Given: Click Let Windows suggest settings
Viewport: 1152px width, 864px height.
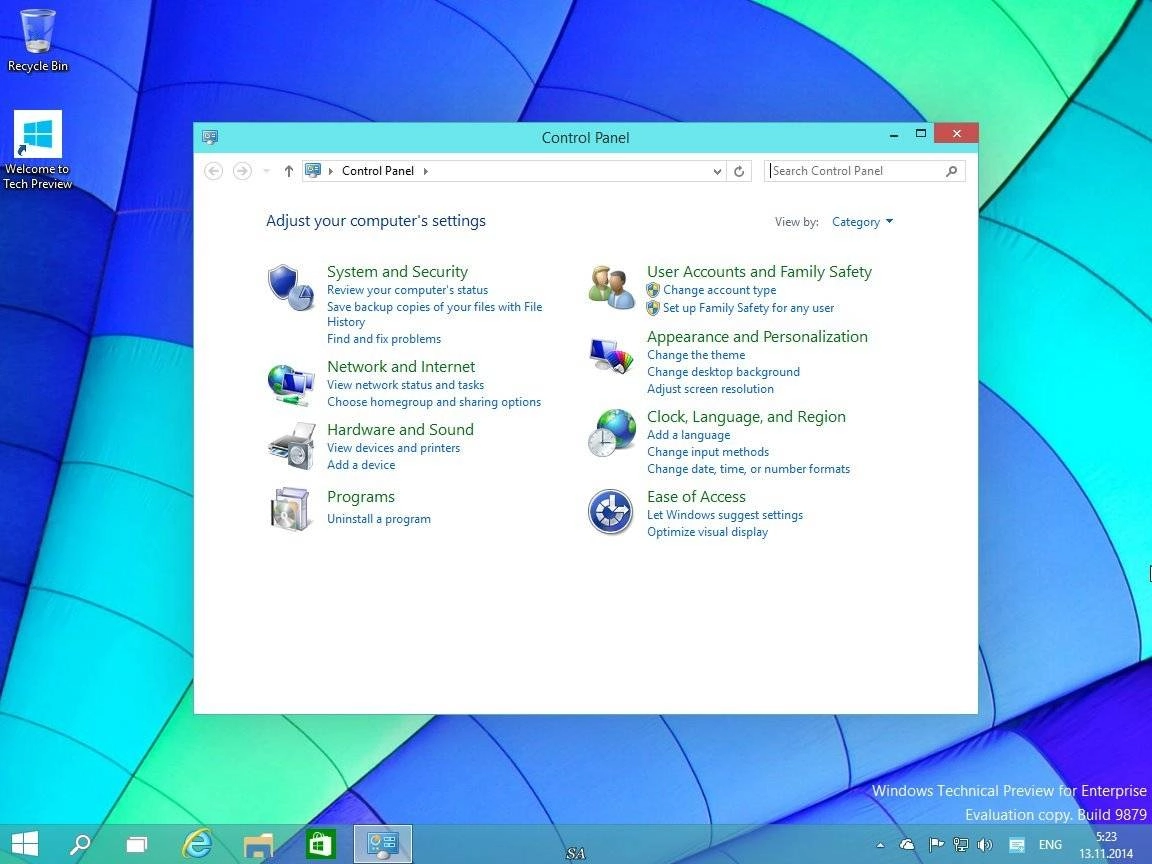Looking at the screenshot, I should pos(724,515).
